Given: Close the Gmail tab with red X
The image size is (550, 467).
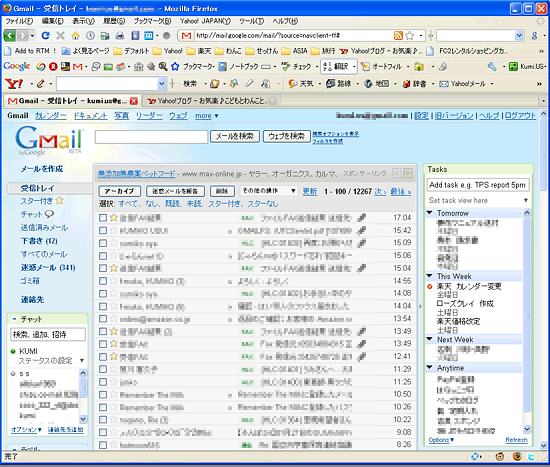Looking at the screenshot, I should pyautogui.click(x=134, y=101).
